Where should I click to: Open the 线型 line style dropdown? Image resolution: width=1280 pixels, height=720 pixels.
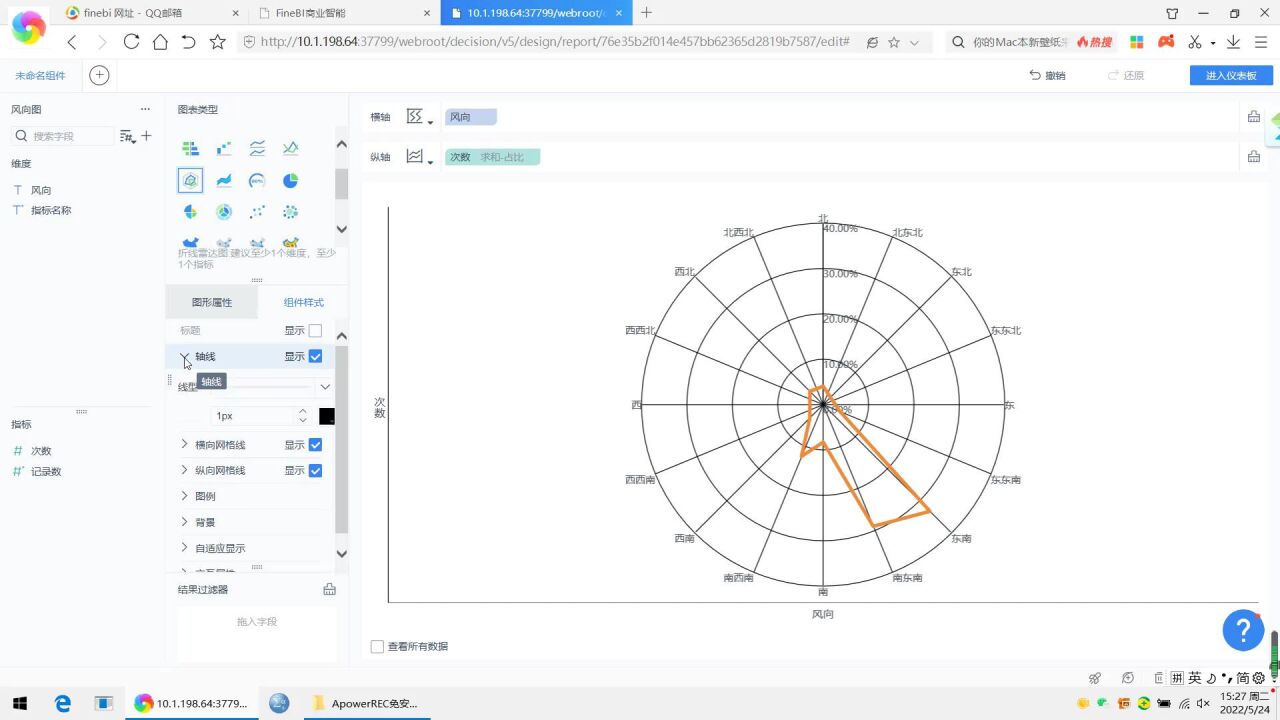click(325, 387)
